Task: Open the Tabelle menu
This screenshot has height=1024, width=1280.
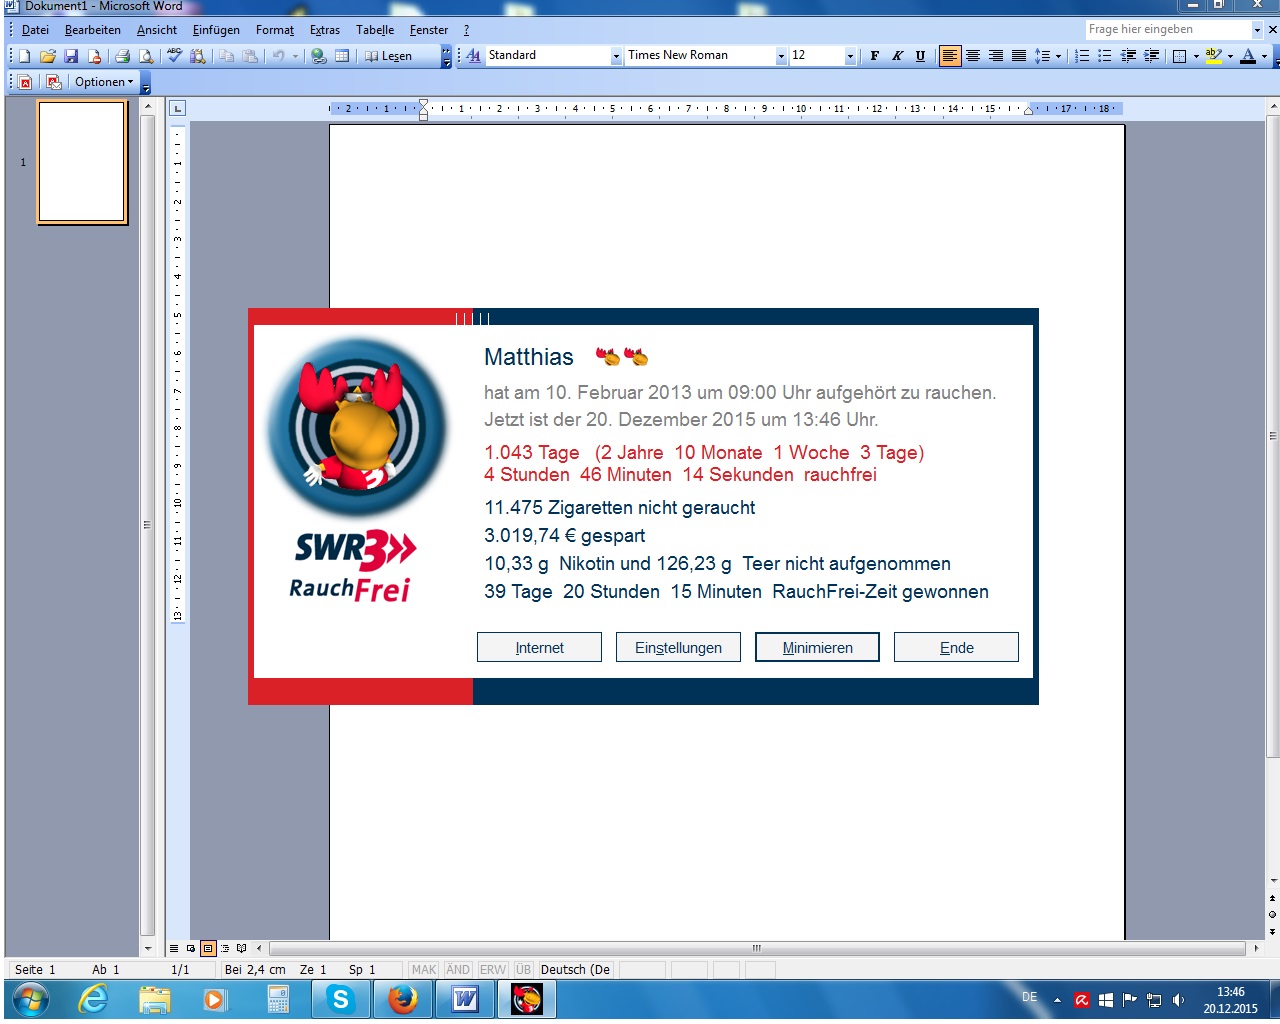Action: point(375,30)
